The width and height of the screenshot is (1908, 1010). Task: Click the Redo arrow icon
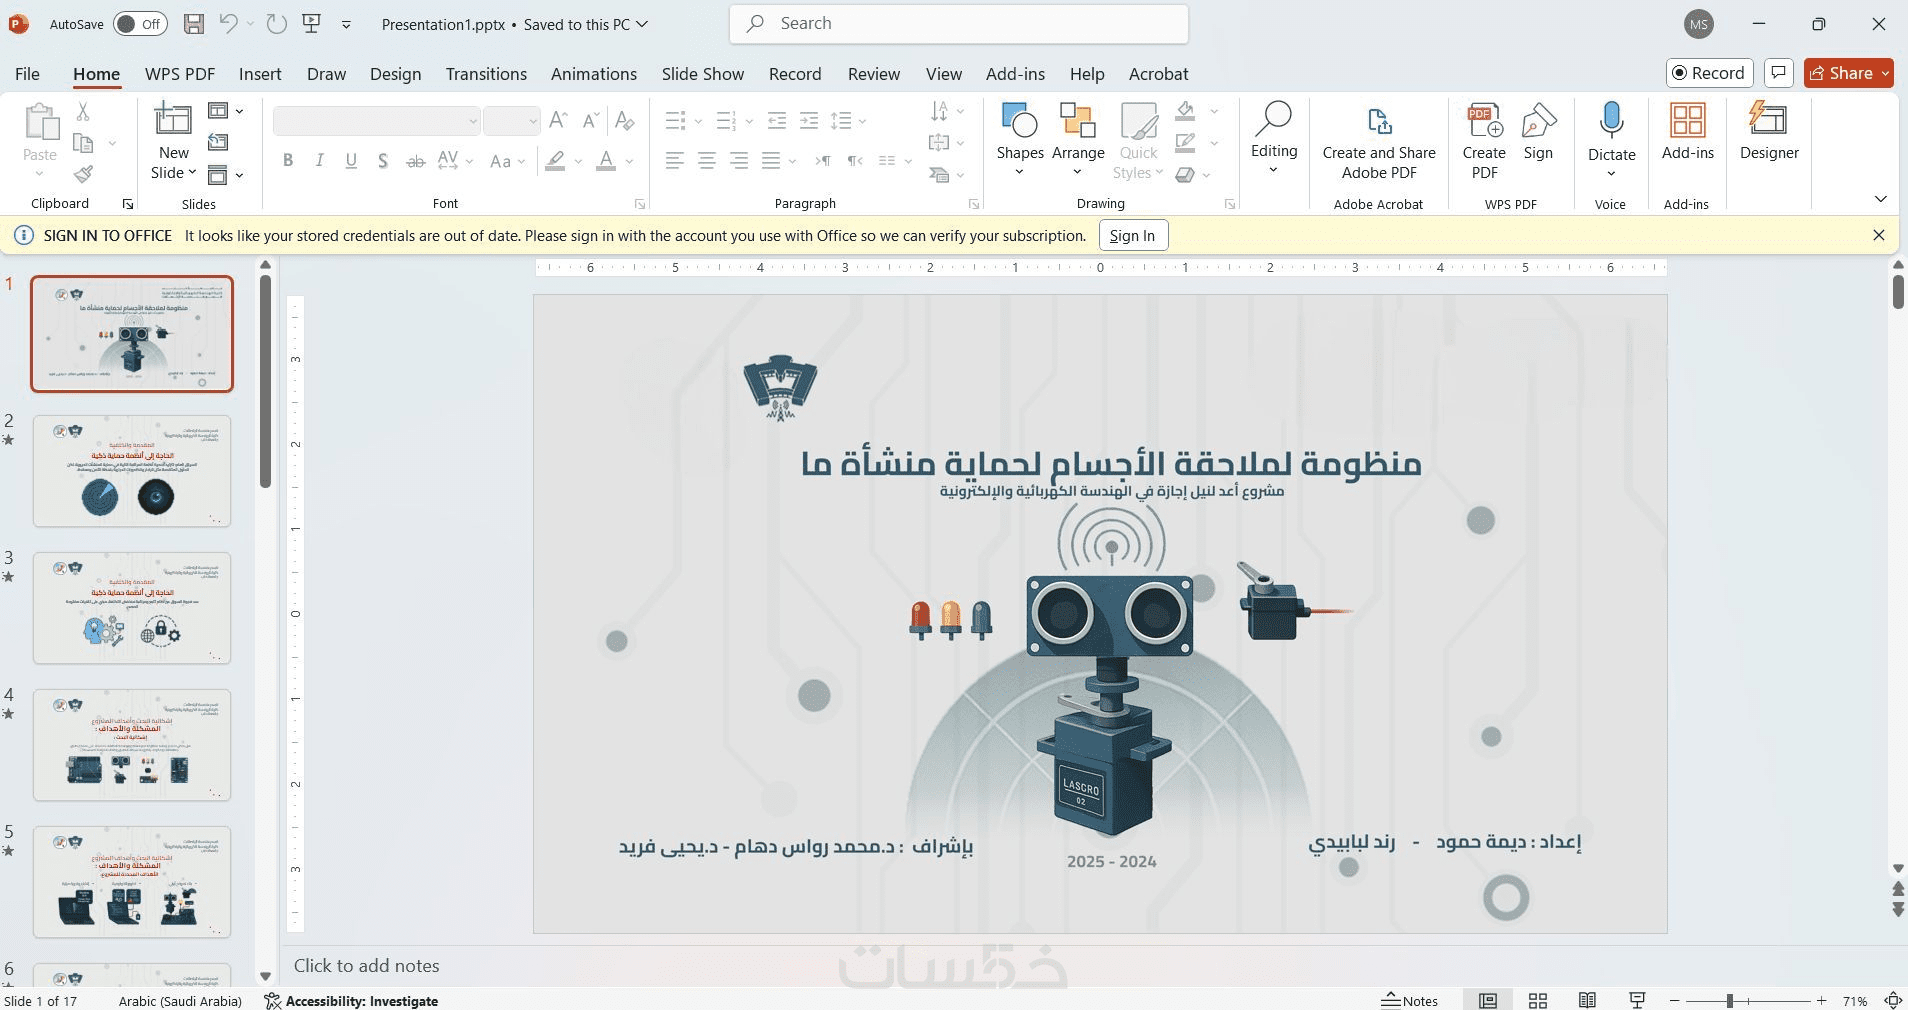pos(277,24)
